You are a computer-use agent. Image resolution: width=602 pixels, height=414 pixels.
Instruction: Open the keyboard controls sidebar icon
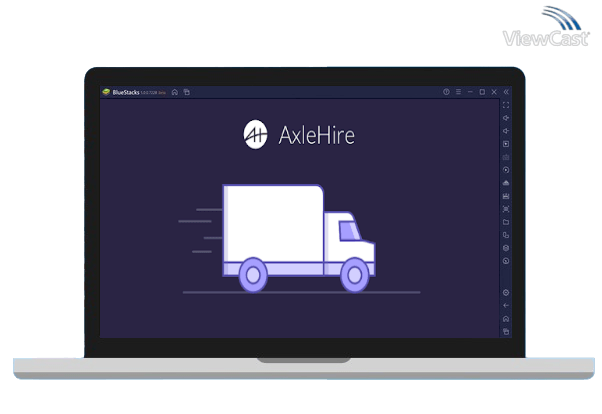click(x=506, y=157)
